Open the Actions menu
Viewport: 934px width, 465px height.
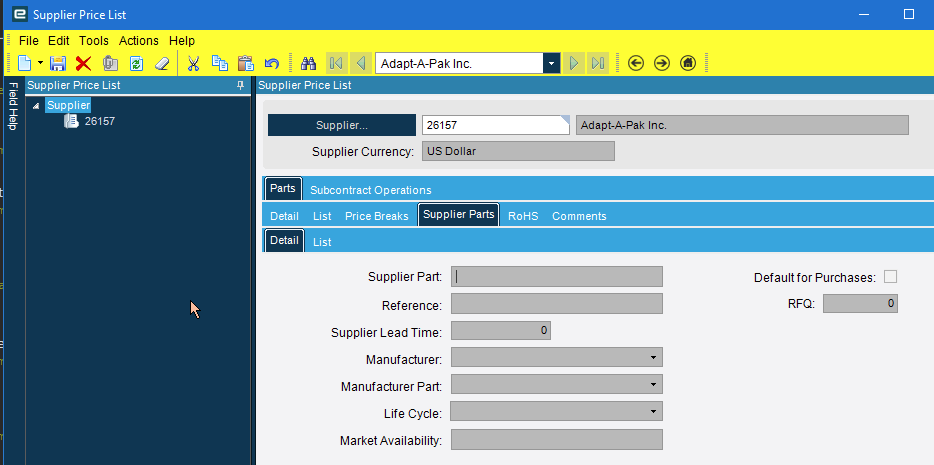(139, 40)
